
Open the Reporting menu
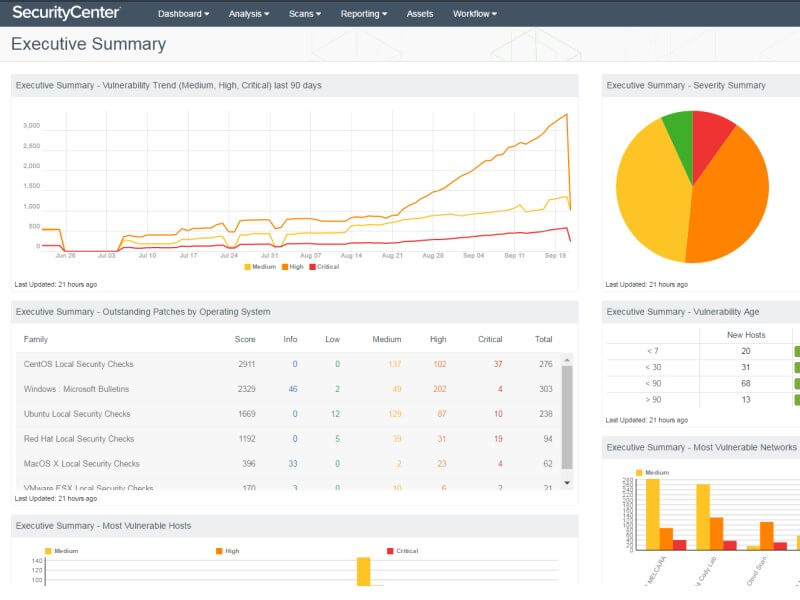point(364,14)
